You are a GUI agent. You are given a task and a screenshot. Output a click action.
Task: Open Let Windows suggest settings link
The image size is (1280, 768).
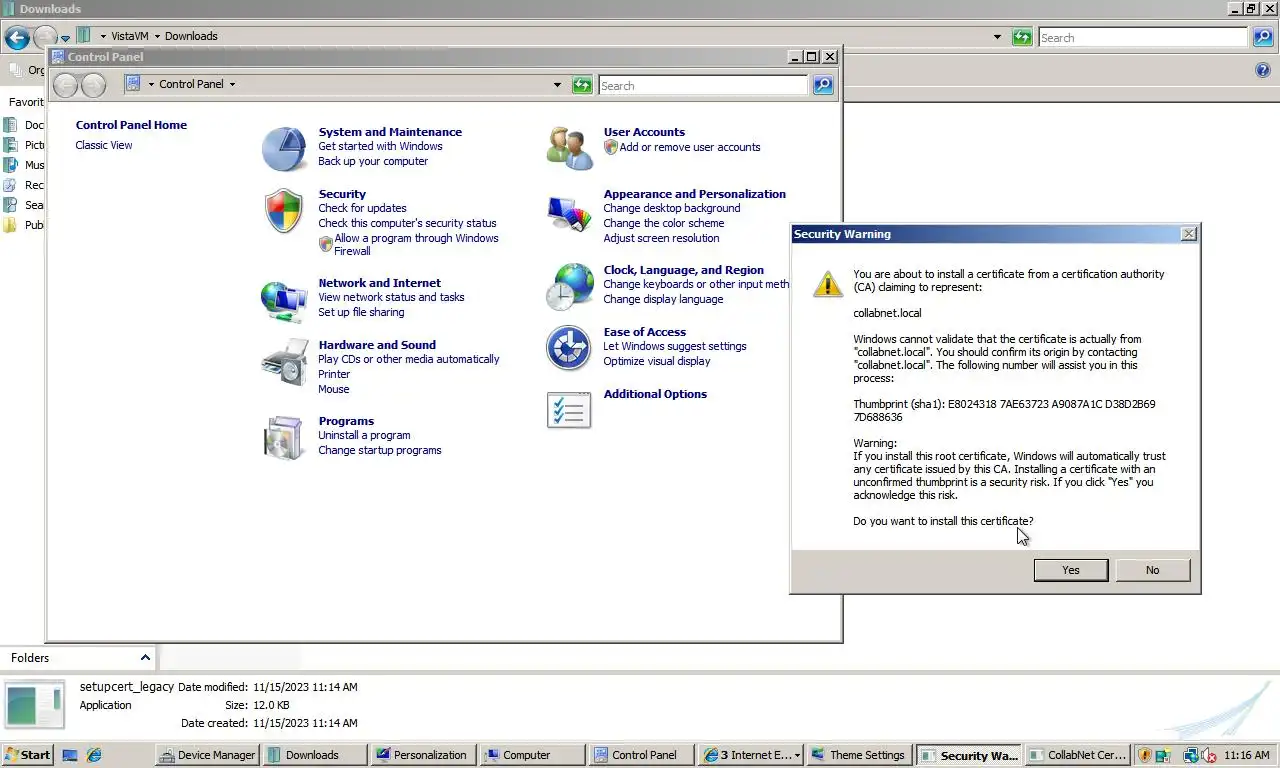point(675,346)
